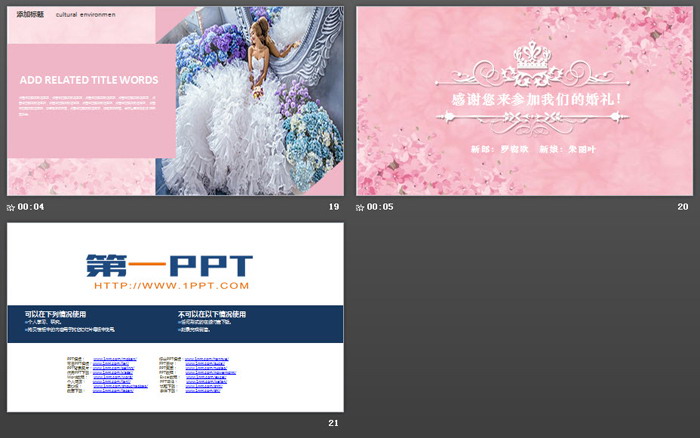Click the transition star icon under slide 20
Viewport: 700px width, 438px height.
pyautogui.click(x=360, y=207)
